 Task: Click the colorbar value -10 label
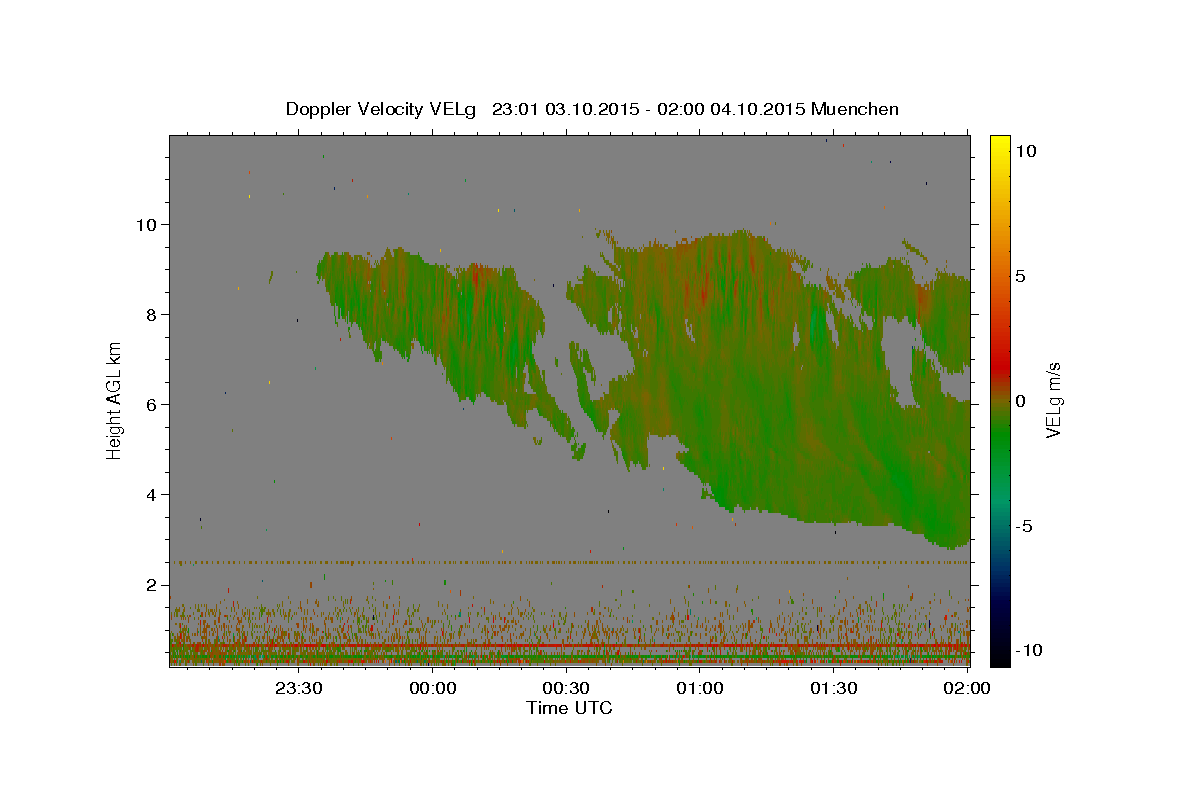click(1029, 650)
